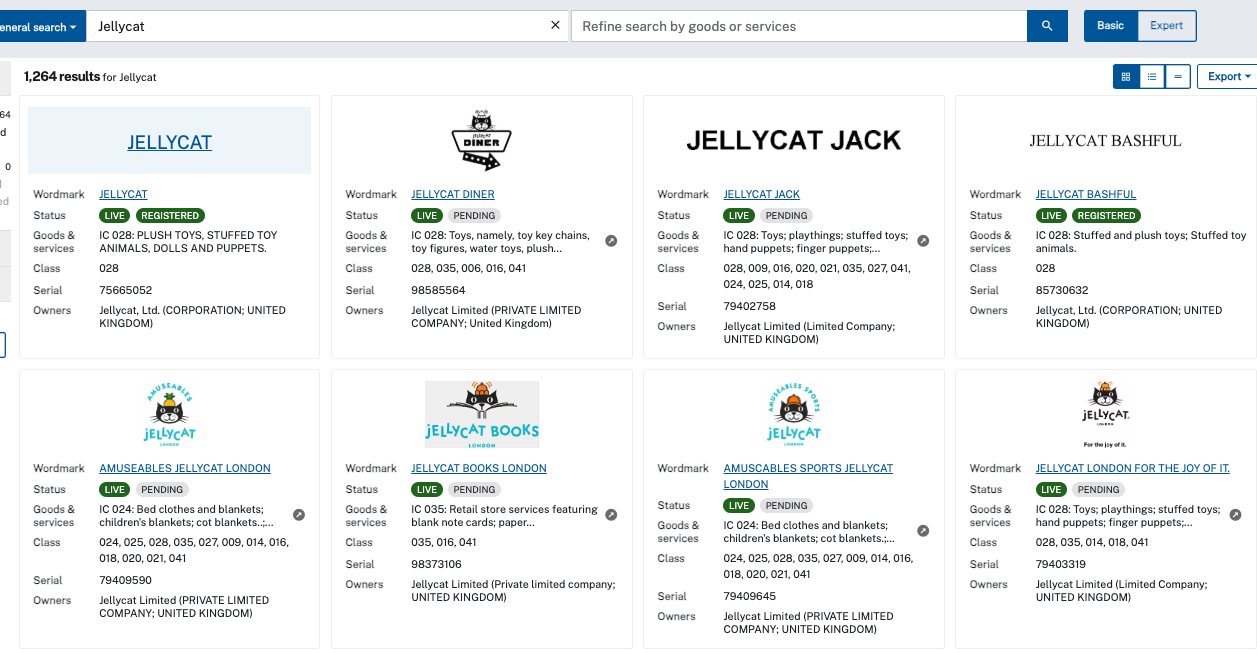
Task: Expand goods and services for JELLYCAT DINER
Action: (x=611, y=241)
